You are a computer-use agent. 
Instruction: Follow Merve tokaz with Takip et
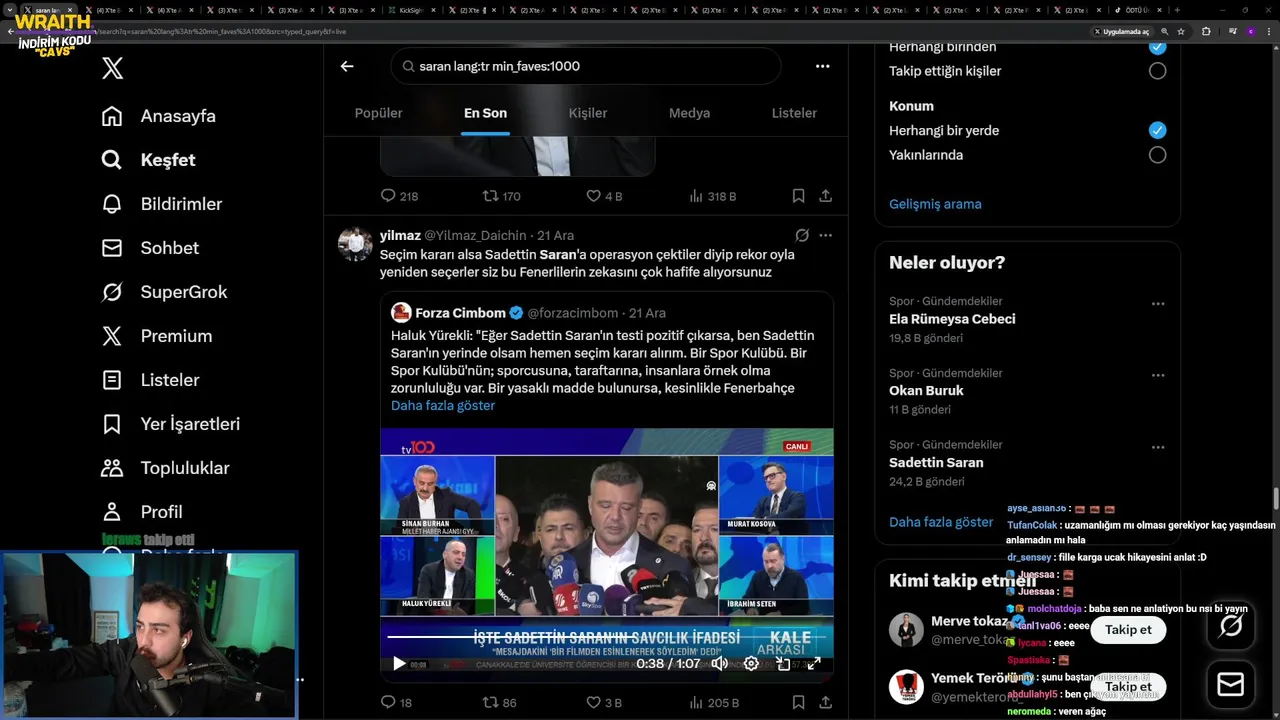point(1128,630)
